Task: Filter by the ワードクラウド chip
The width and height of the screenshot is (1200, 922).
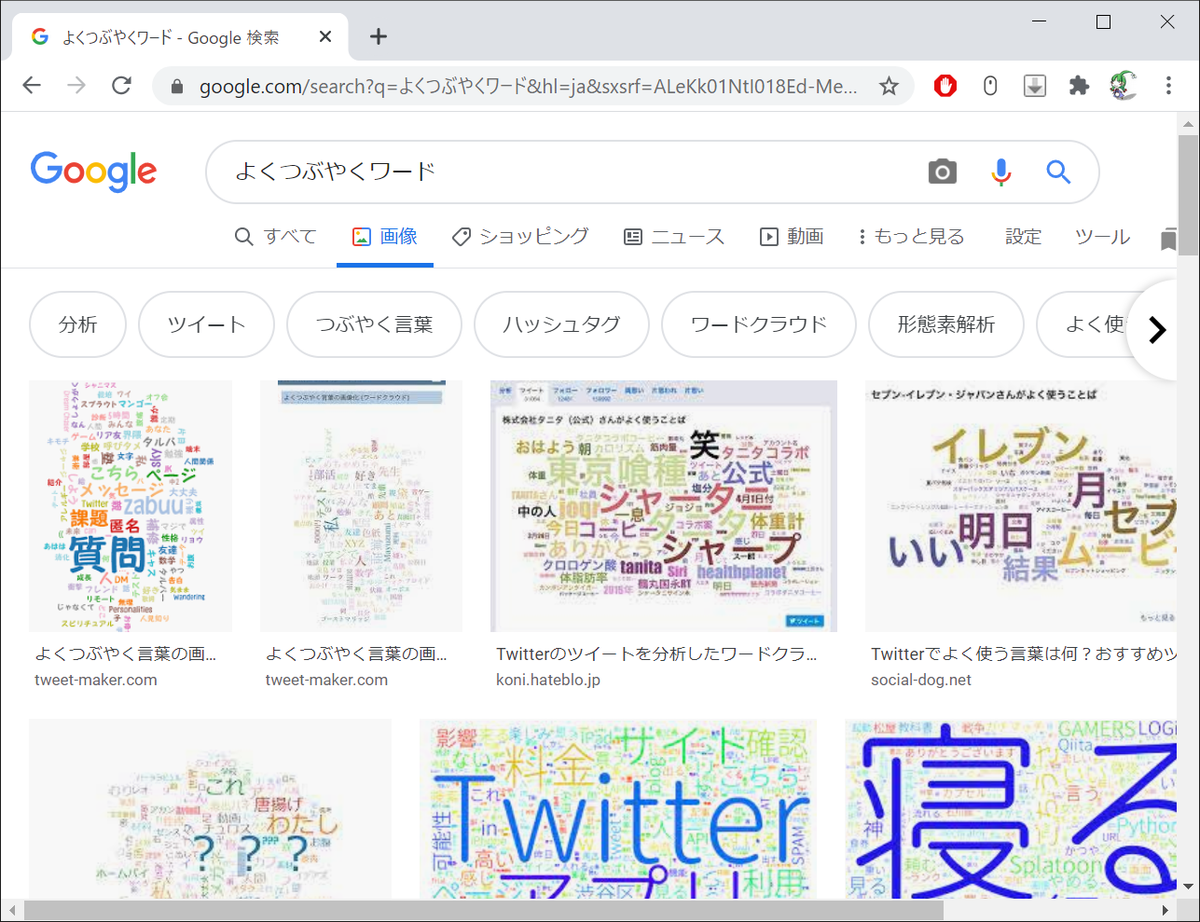Action: (x=759, y=324)
